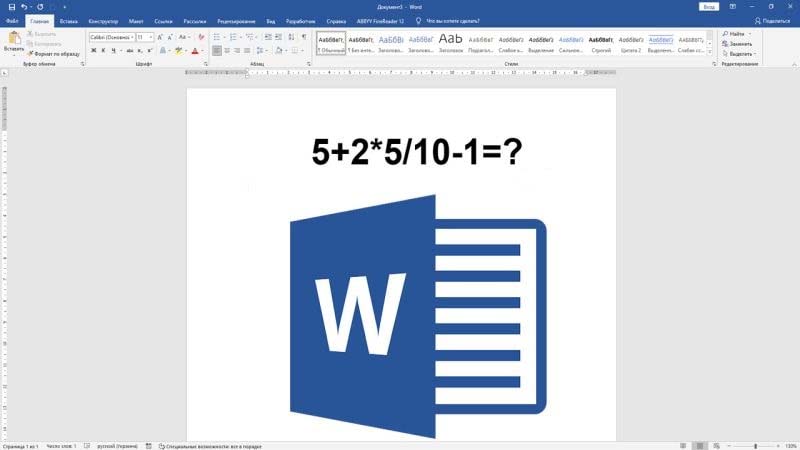Decrease font size with A-down icon

tap(170, 37)
